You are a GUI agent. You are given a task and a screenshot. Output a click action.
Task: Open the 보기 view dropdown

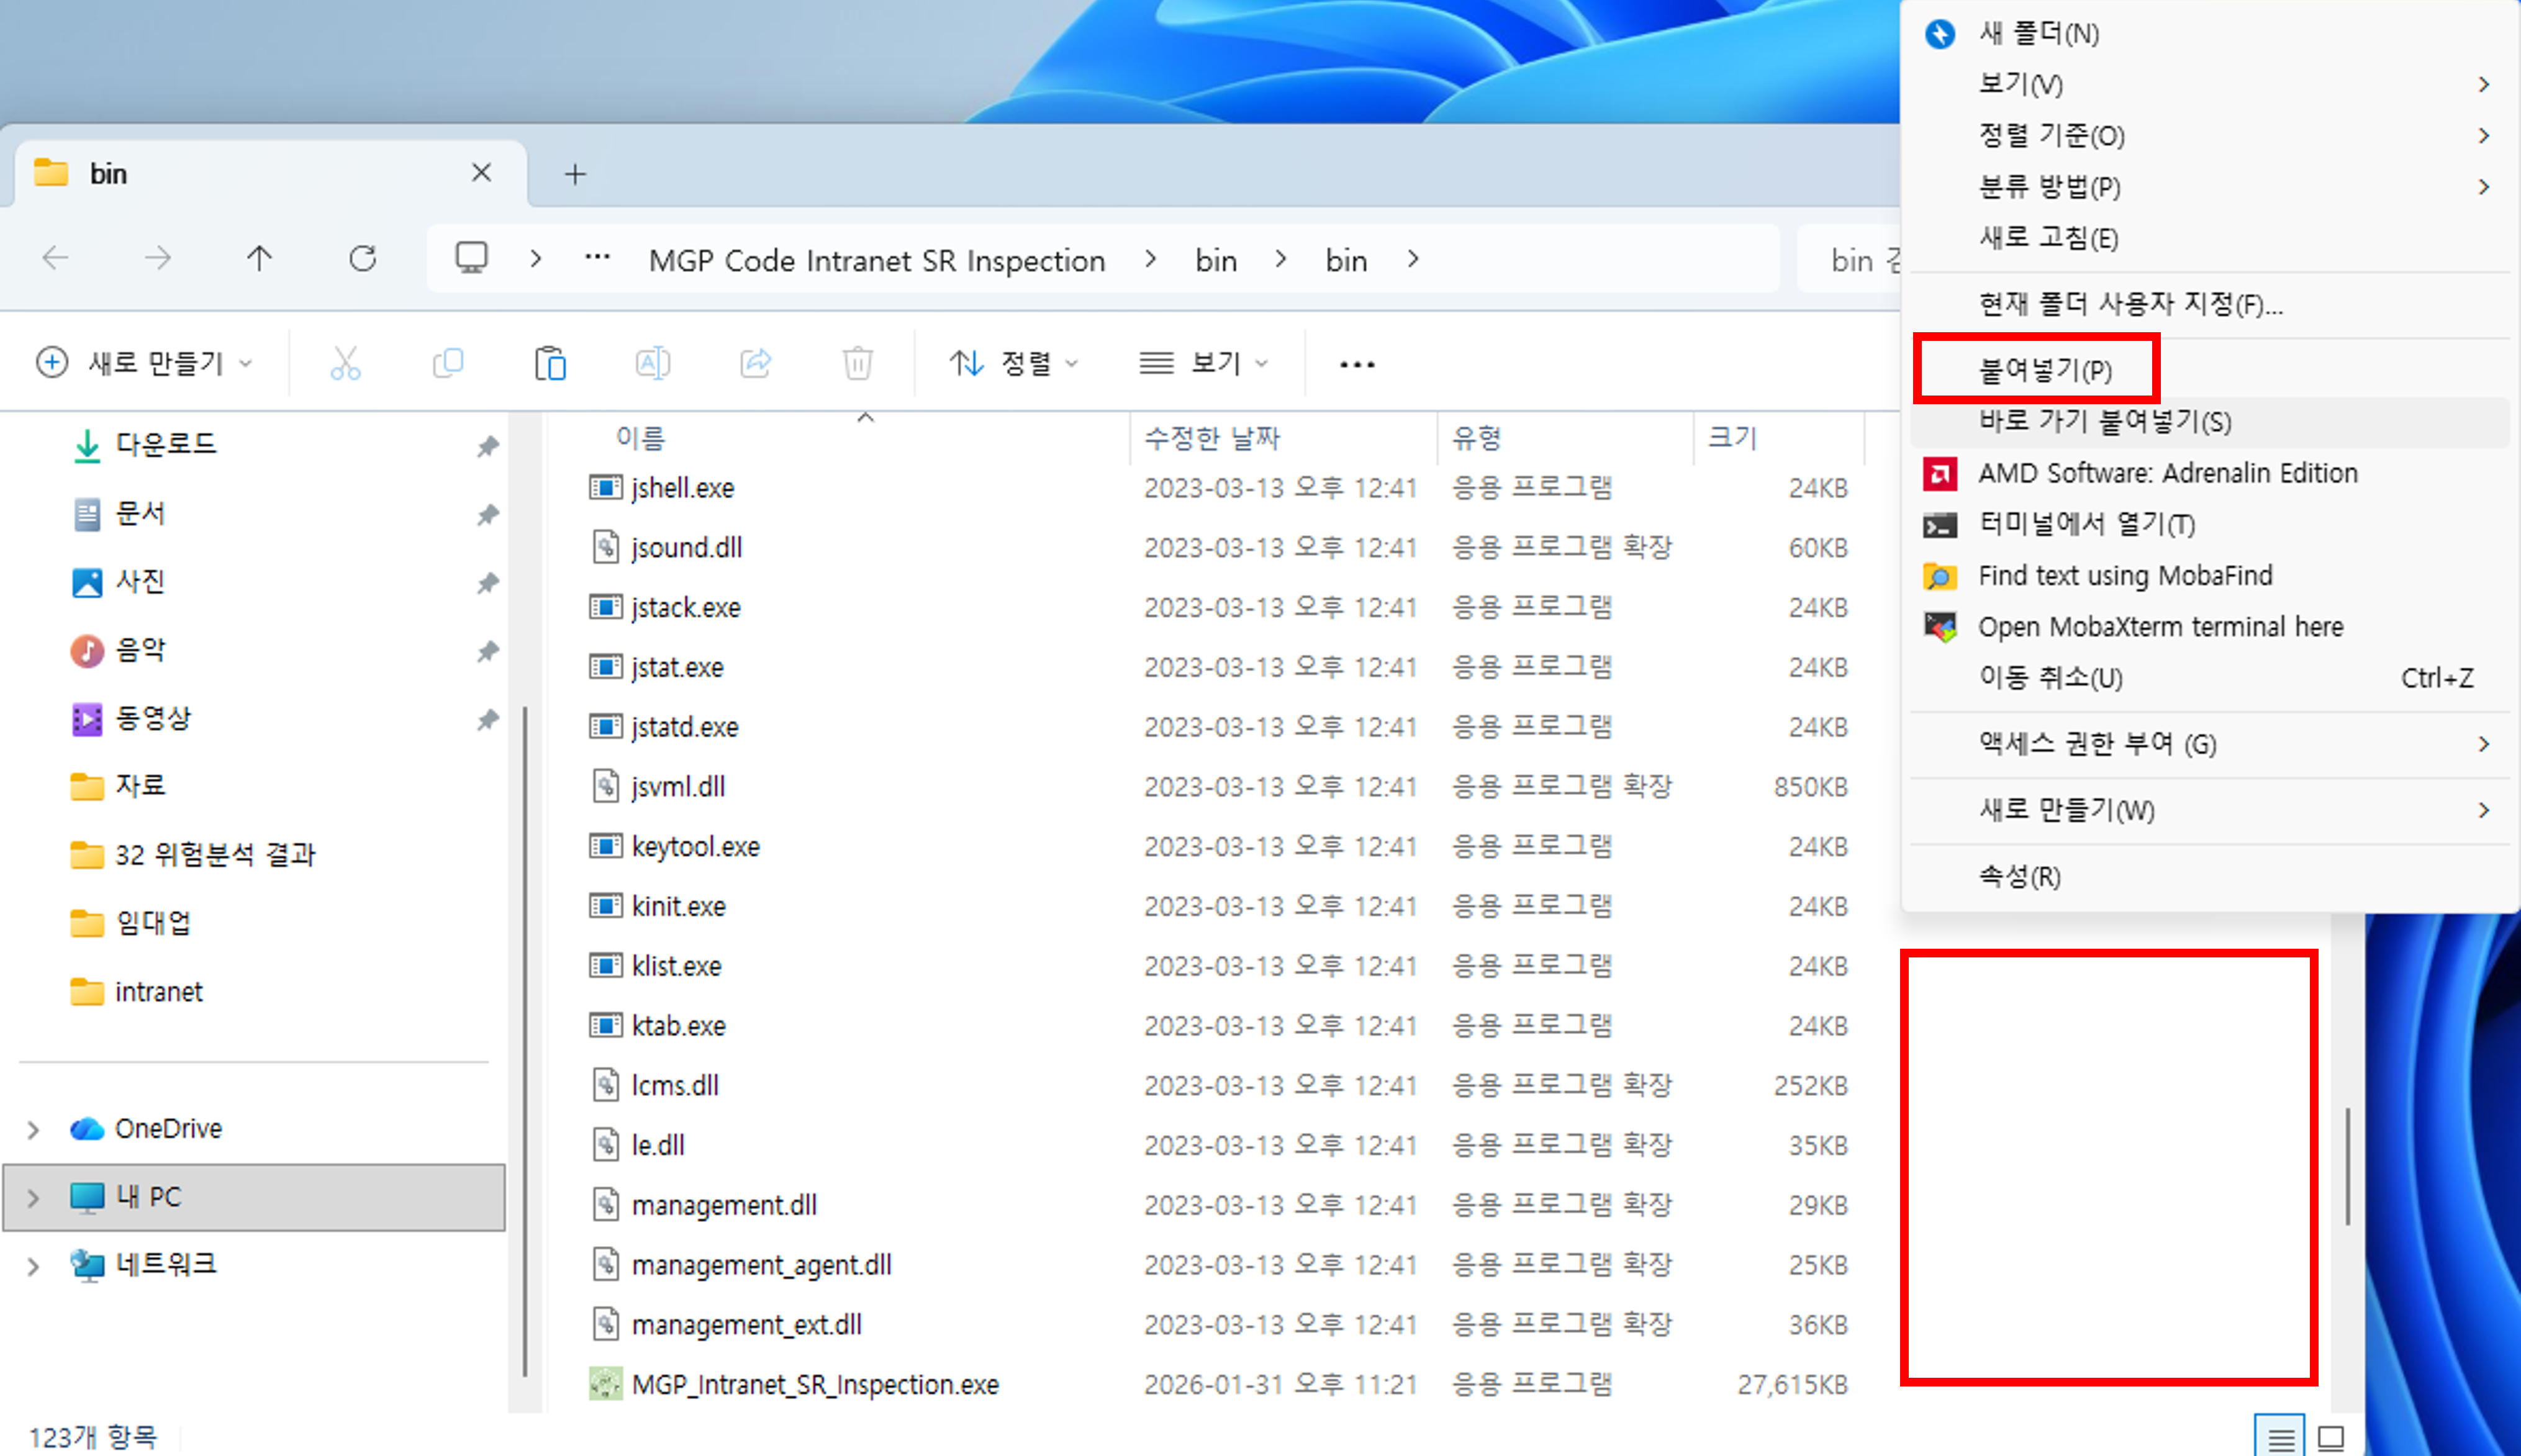click(1205, 362)
